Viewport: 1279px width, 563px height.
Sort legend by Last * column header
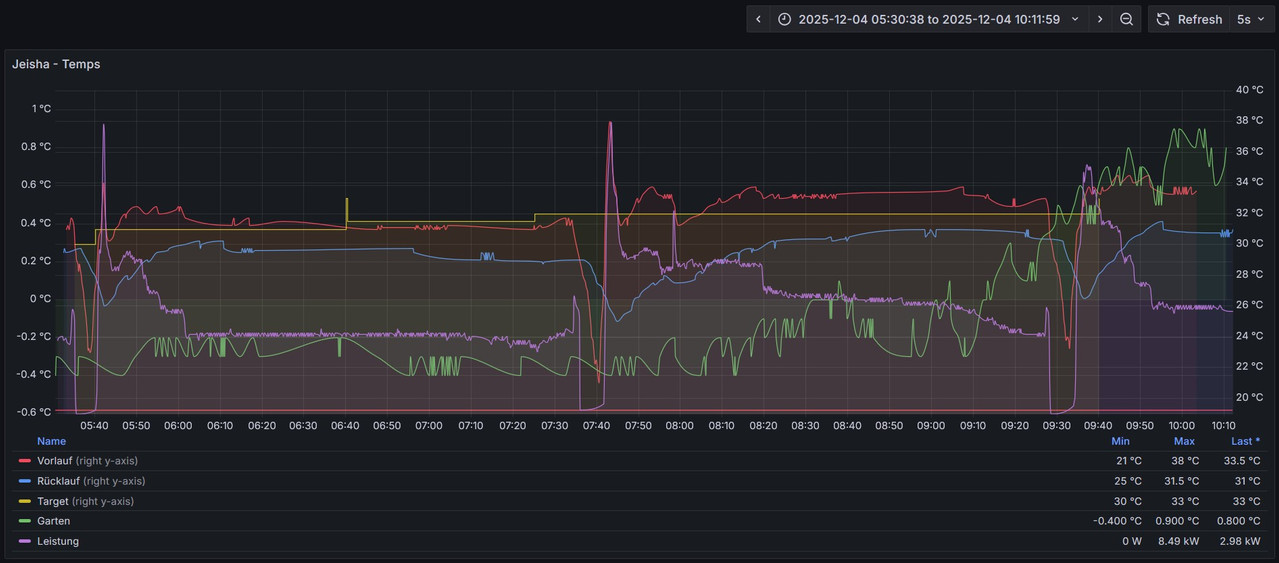(1245, 441)
